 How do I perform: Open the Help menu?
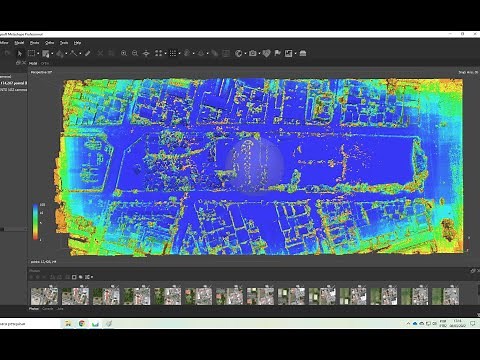77,43
